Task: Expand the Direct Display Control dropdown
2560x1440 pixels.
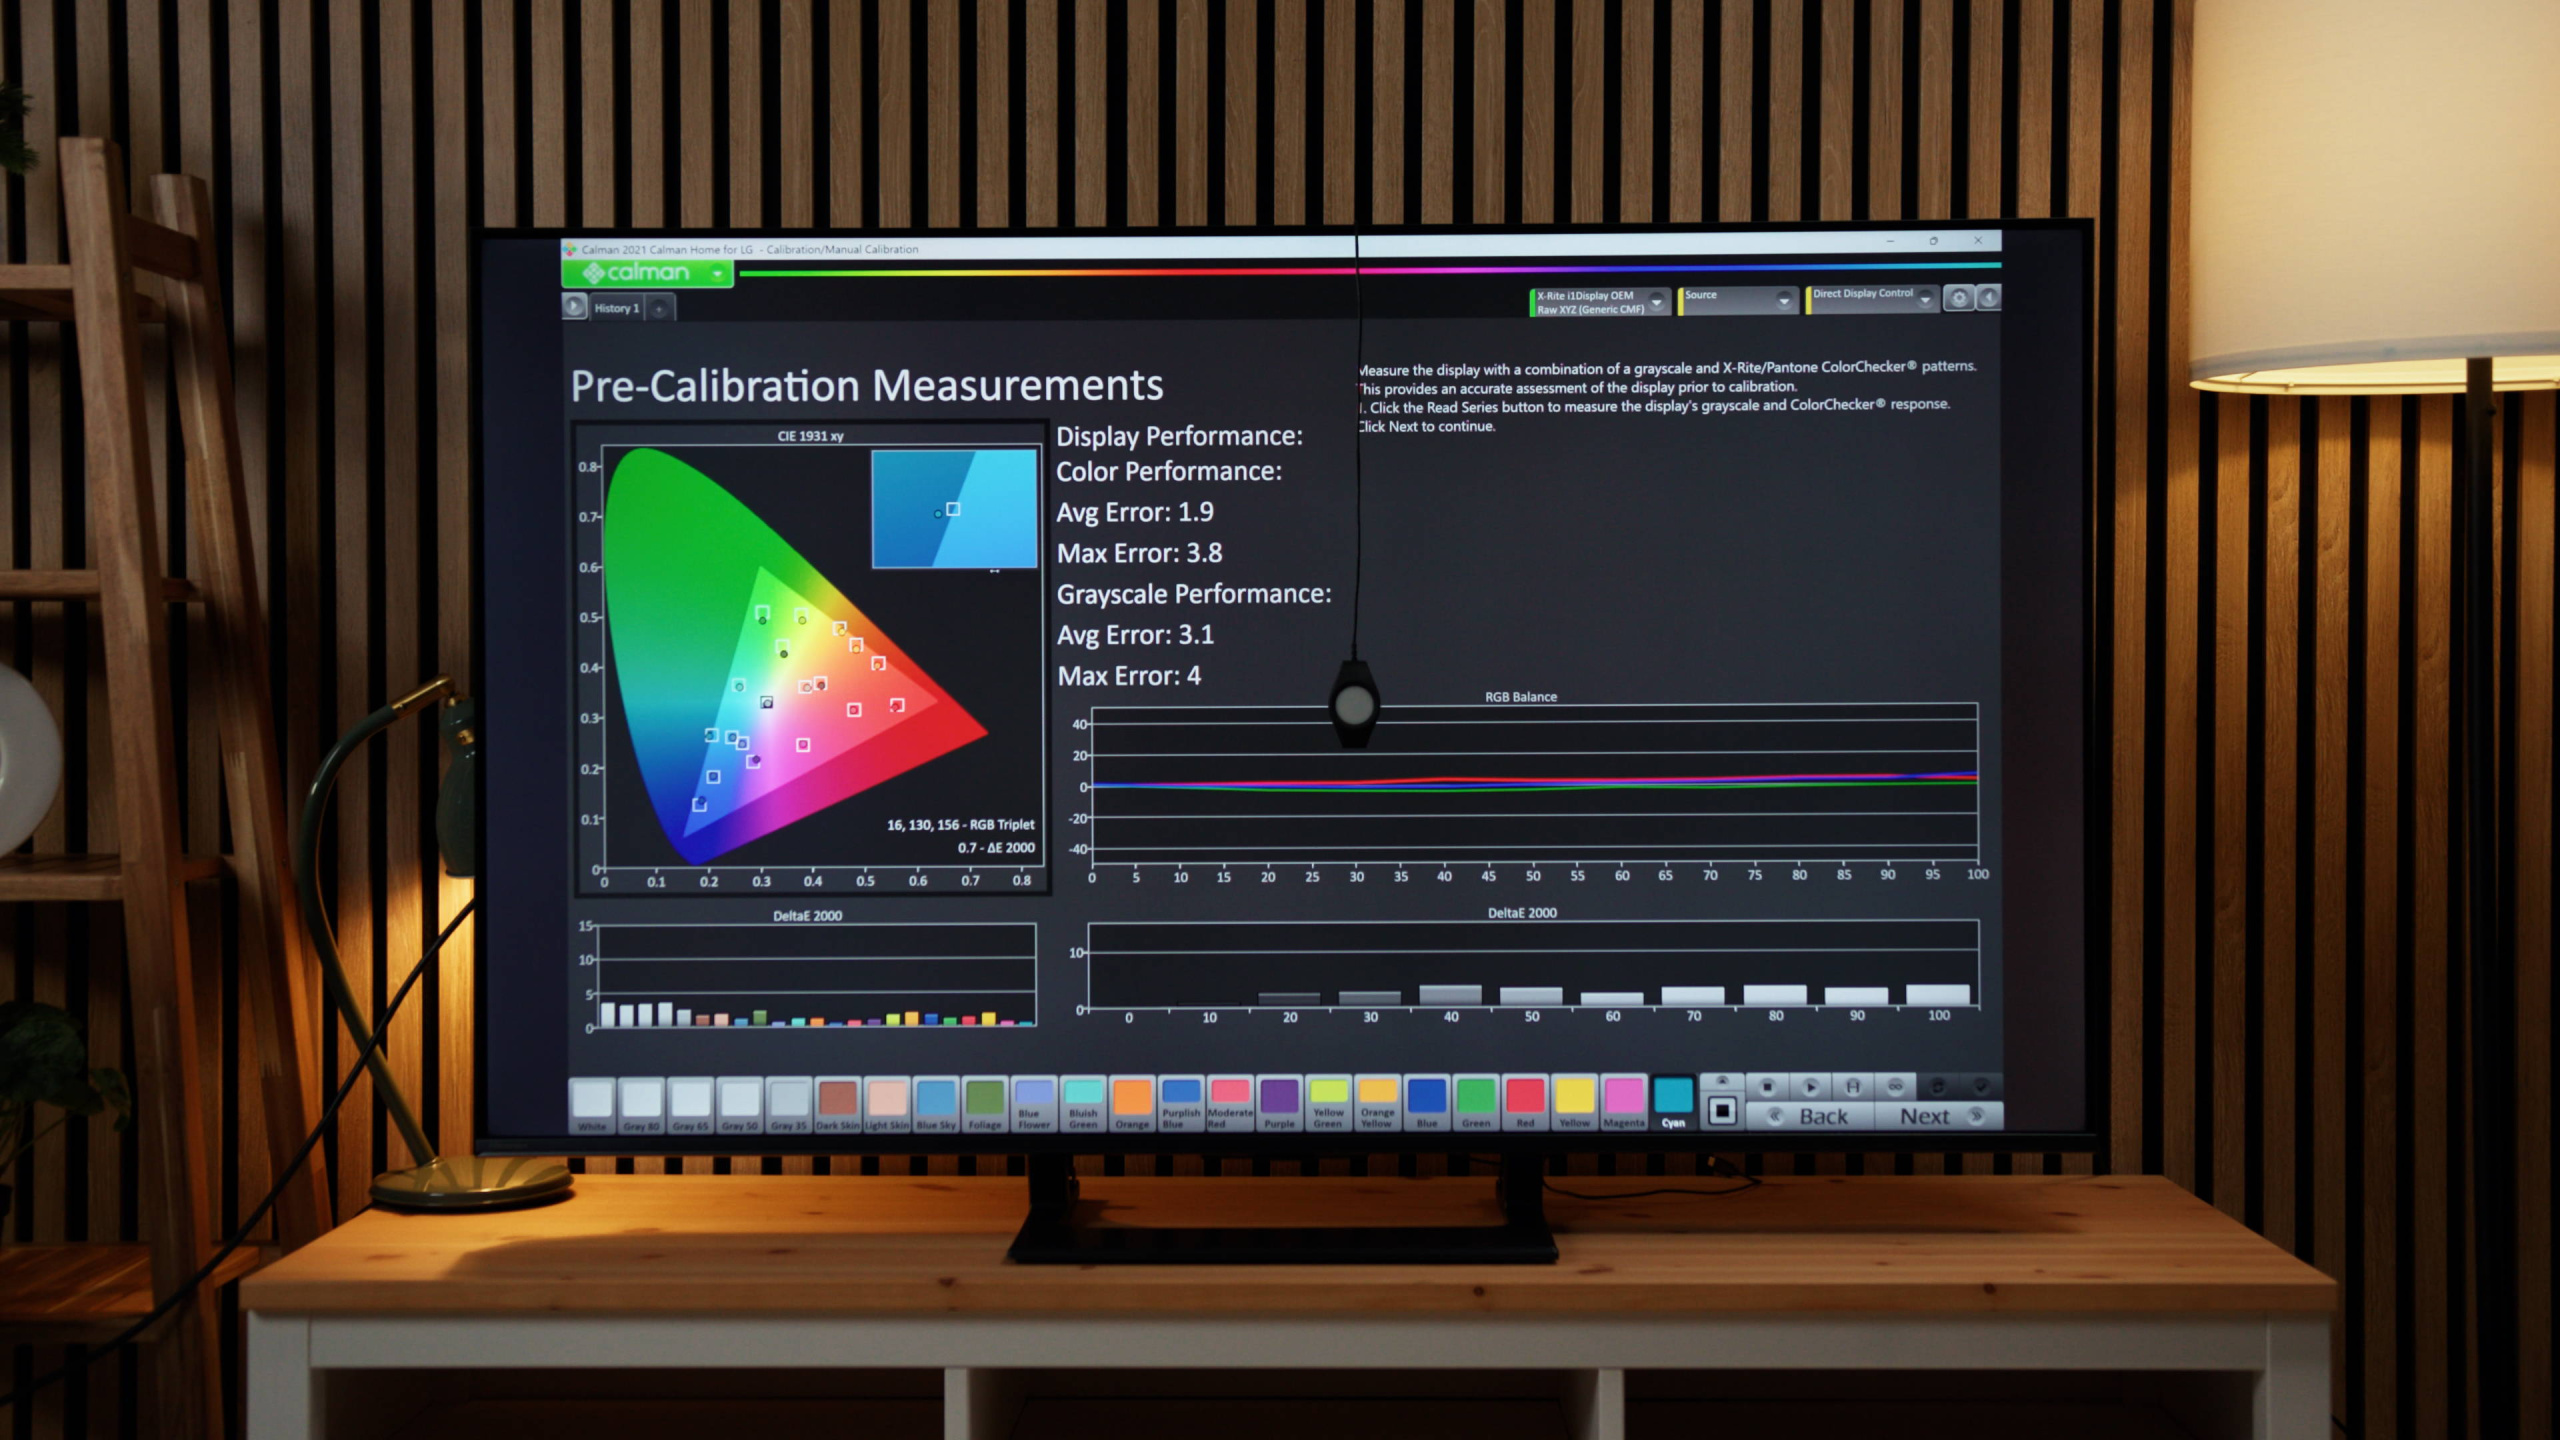Action: (1925, 299)
